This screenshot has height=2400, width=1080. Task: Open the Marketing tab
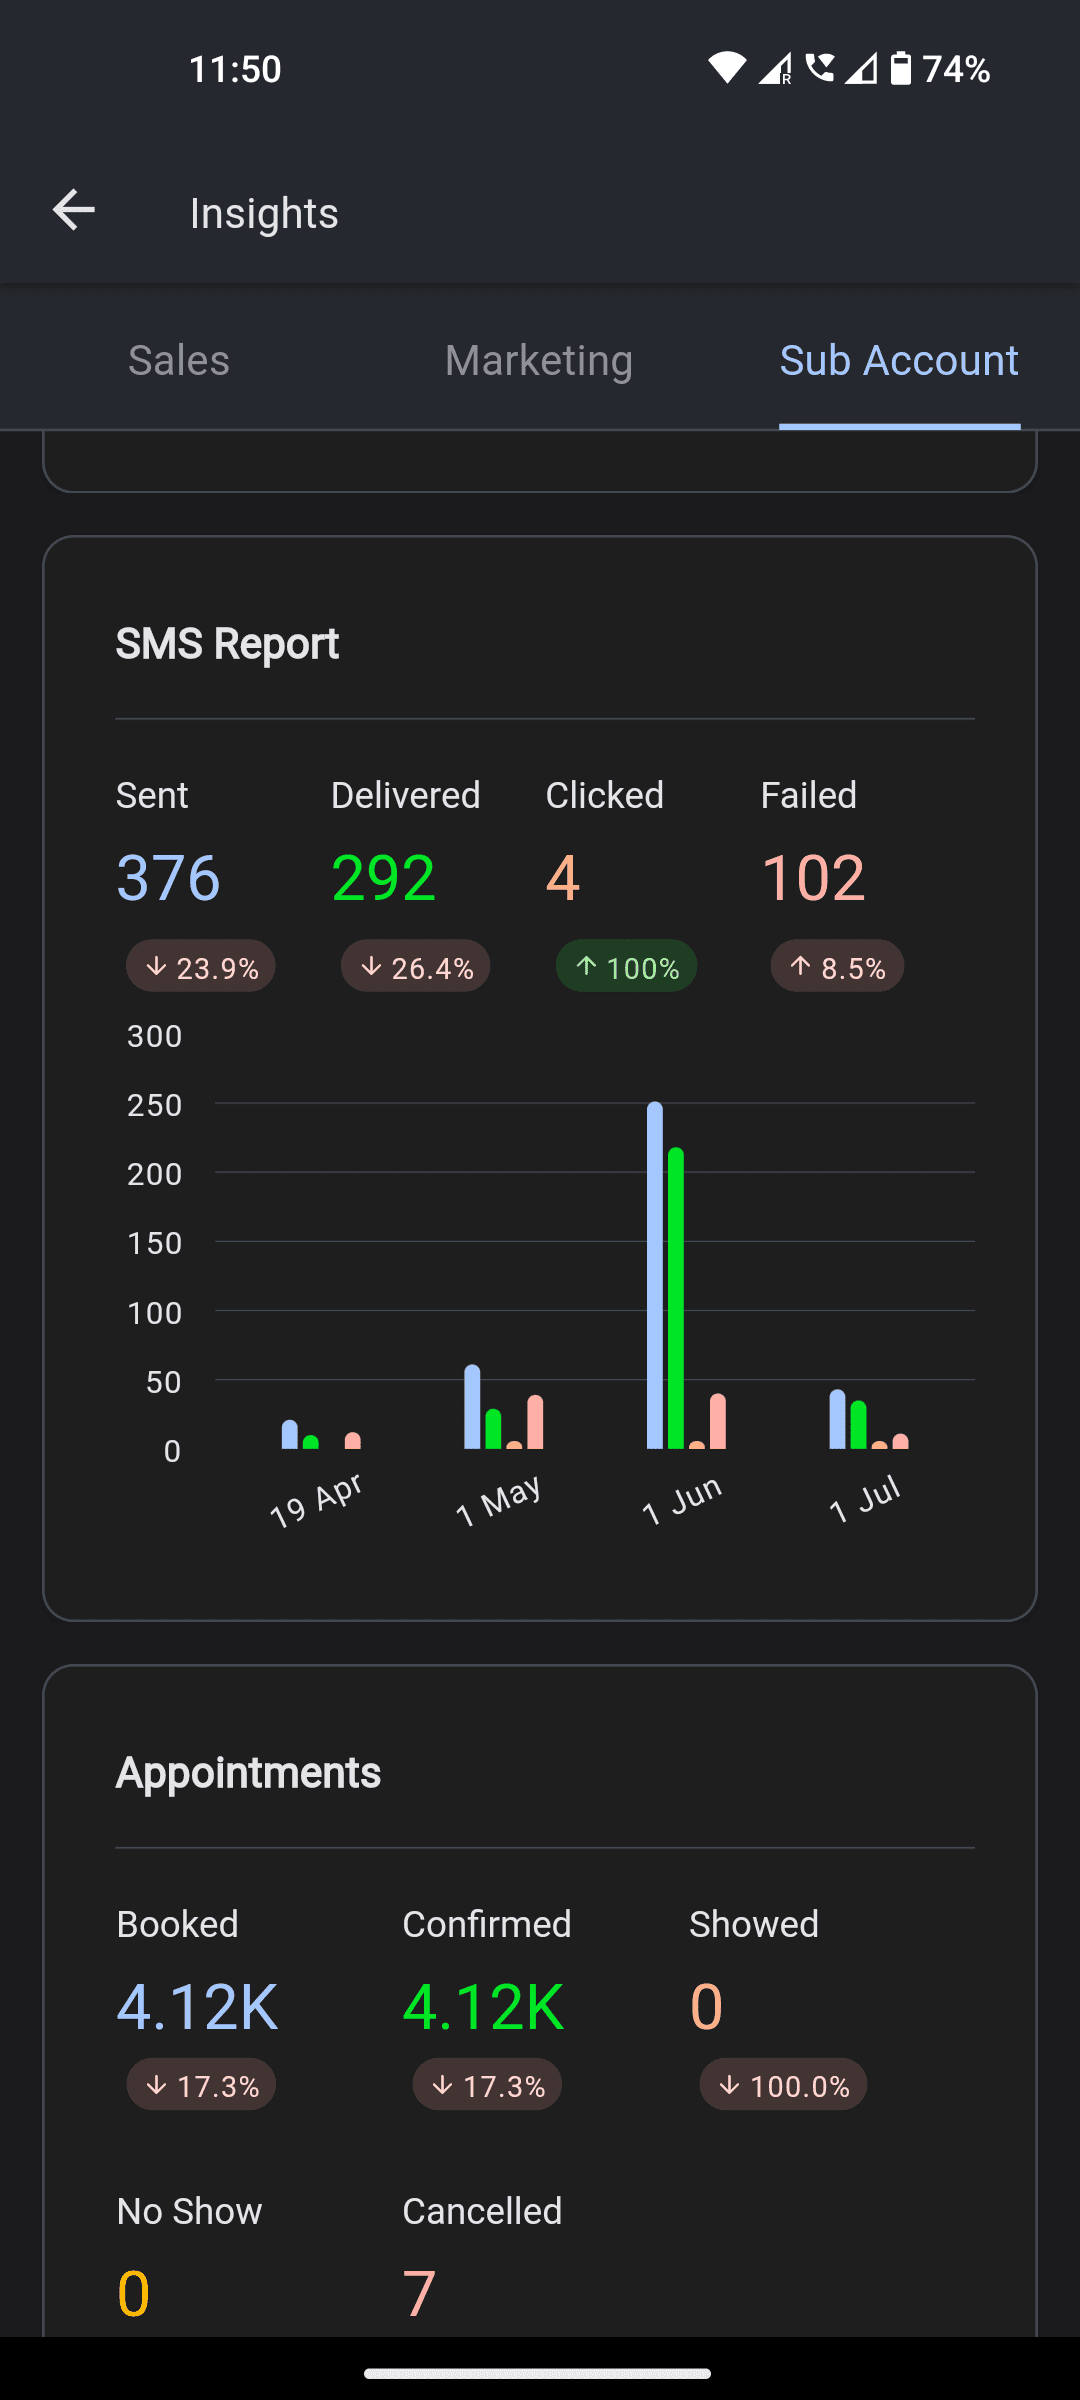coord(539,360)
